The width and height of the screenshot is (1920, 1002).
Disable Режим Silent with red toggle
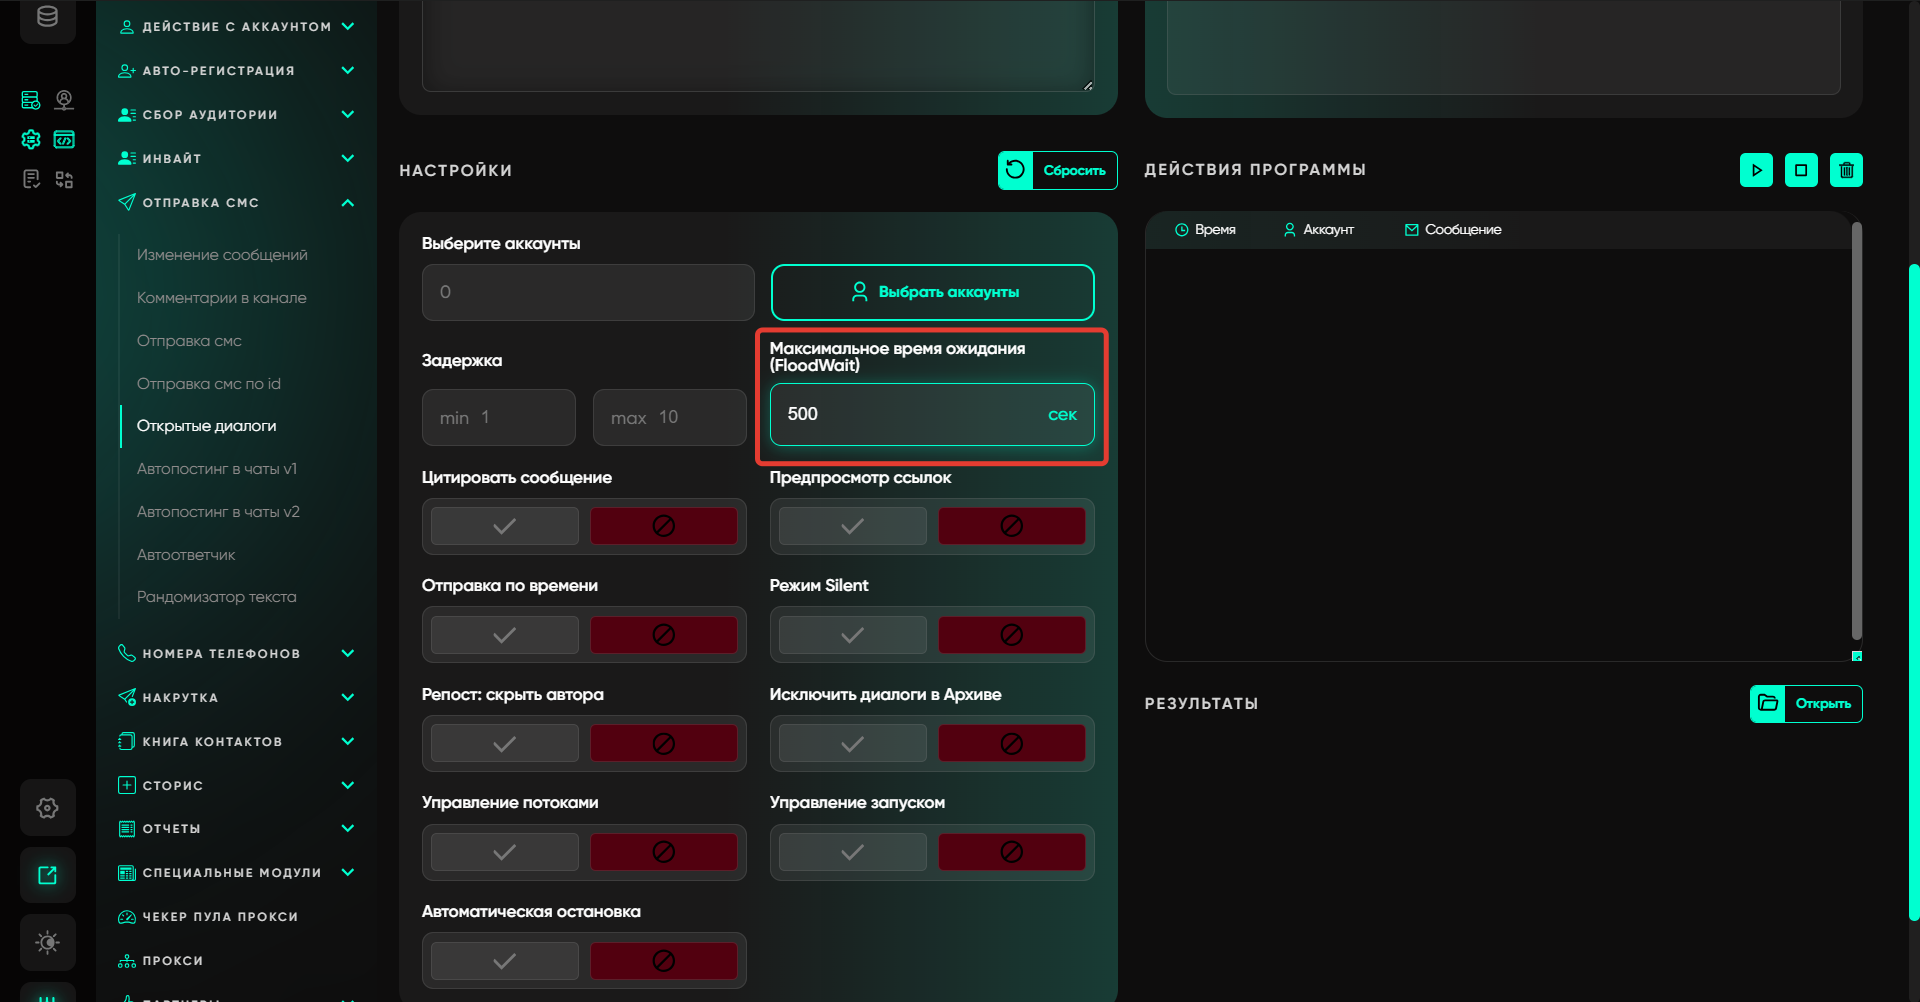(x=1011, y=635)
